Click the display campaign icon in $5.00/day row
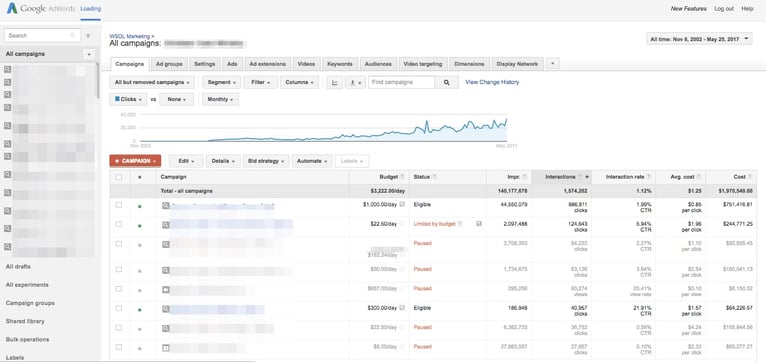766x362 pixels. [166, 348]
